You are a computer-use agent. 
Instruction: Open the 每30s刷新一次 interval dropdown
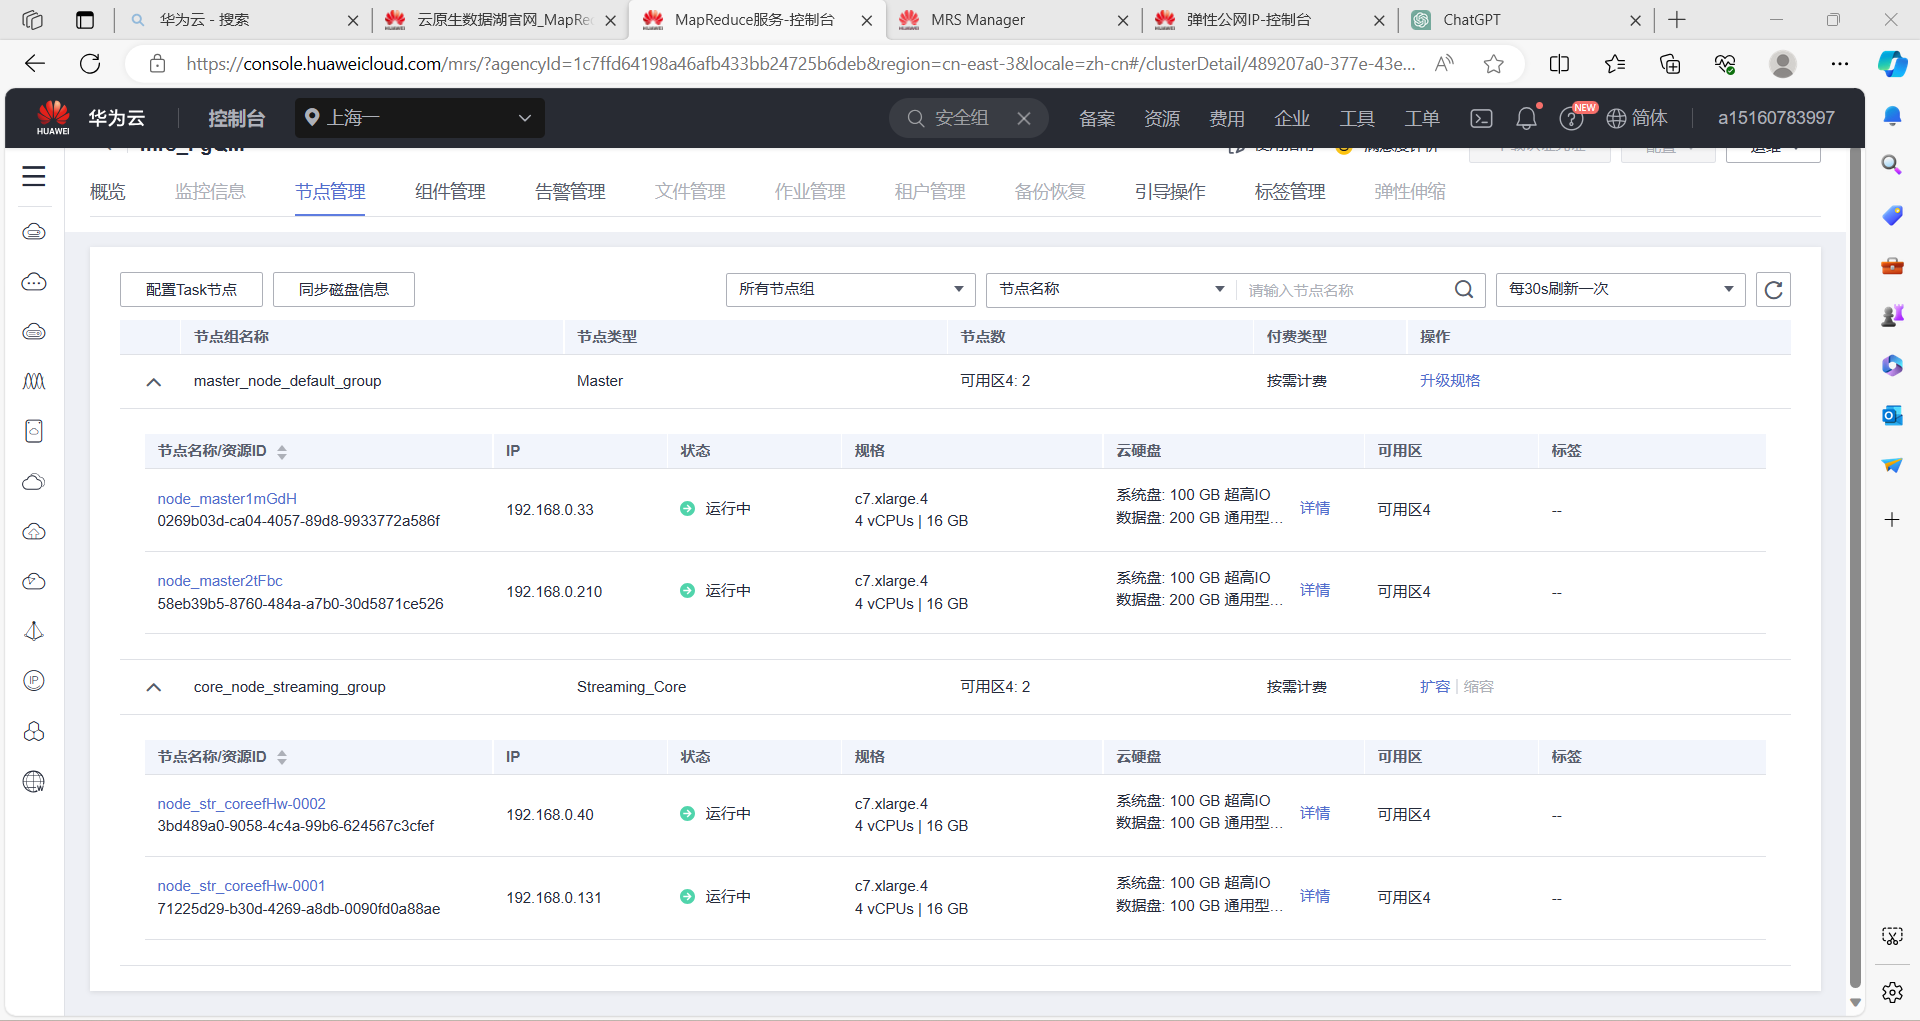click(x=1620, y=290)
